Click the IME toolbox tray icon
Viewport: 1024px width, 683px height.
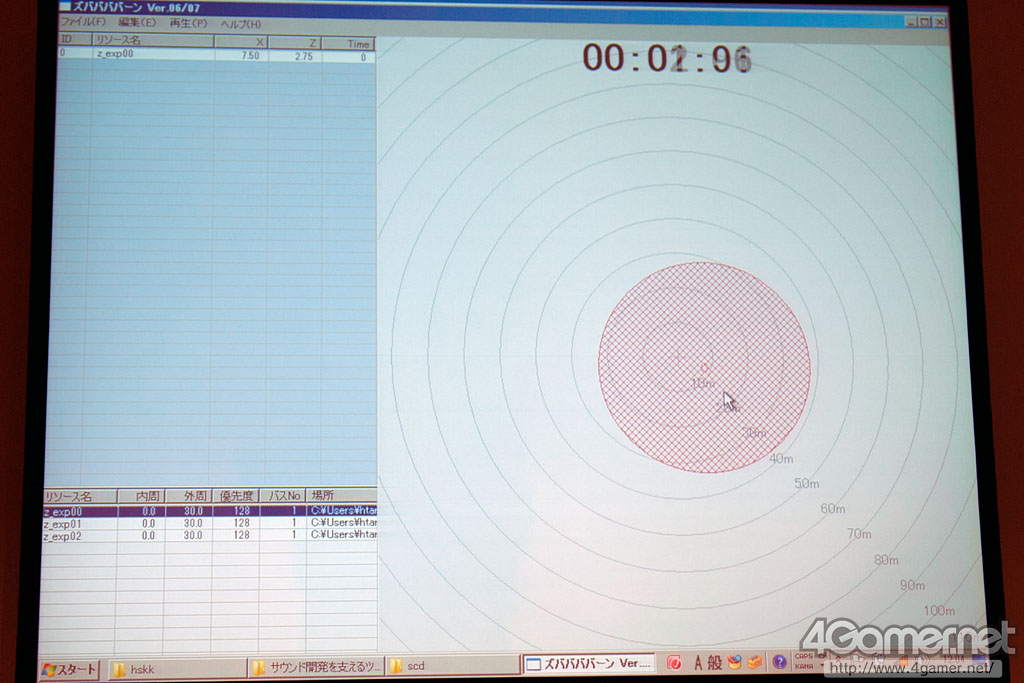[x=735, y=662]
